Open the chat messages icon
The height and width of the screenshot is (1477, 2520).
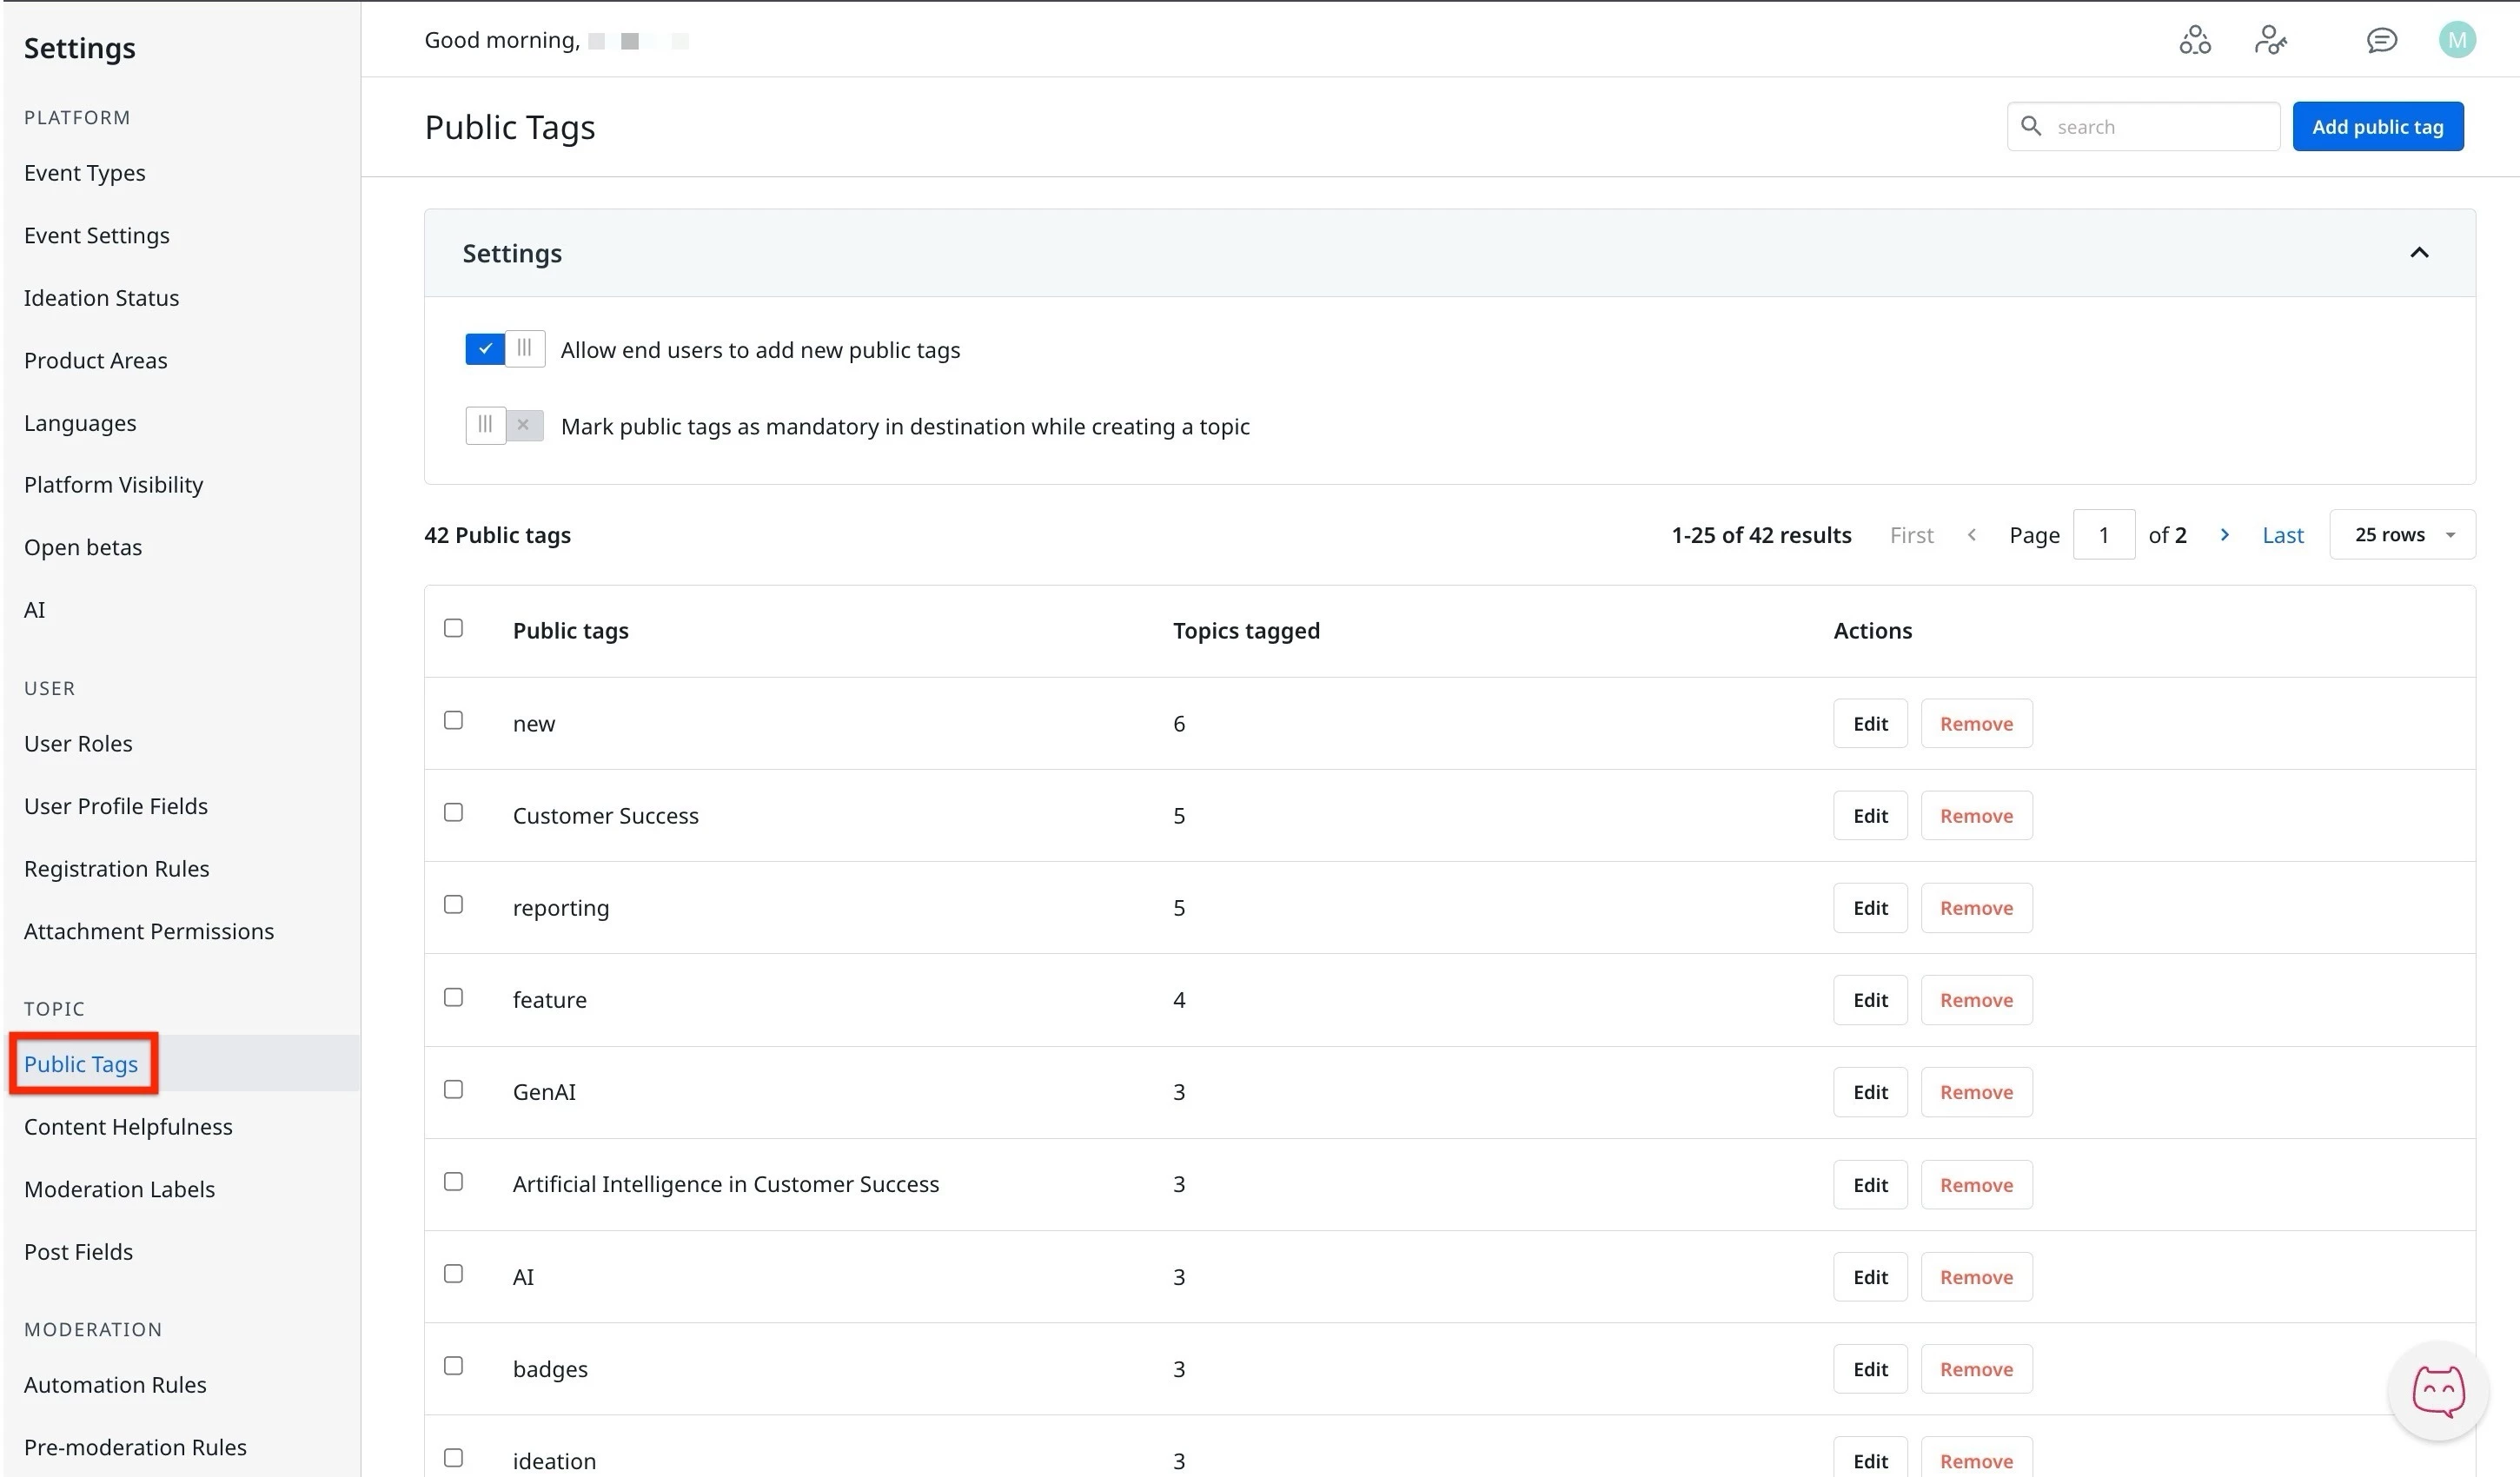pyautogui.click(x=2381, y=40)
